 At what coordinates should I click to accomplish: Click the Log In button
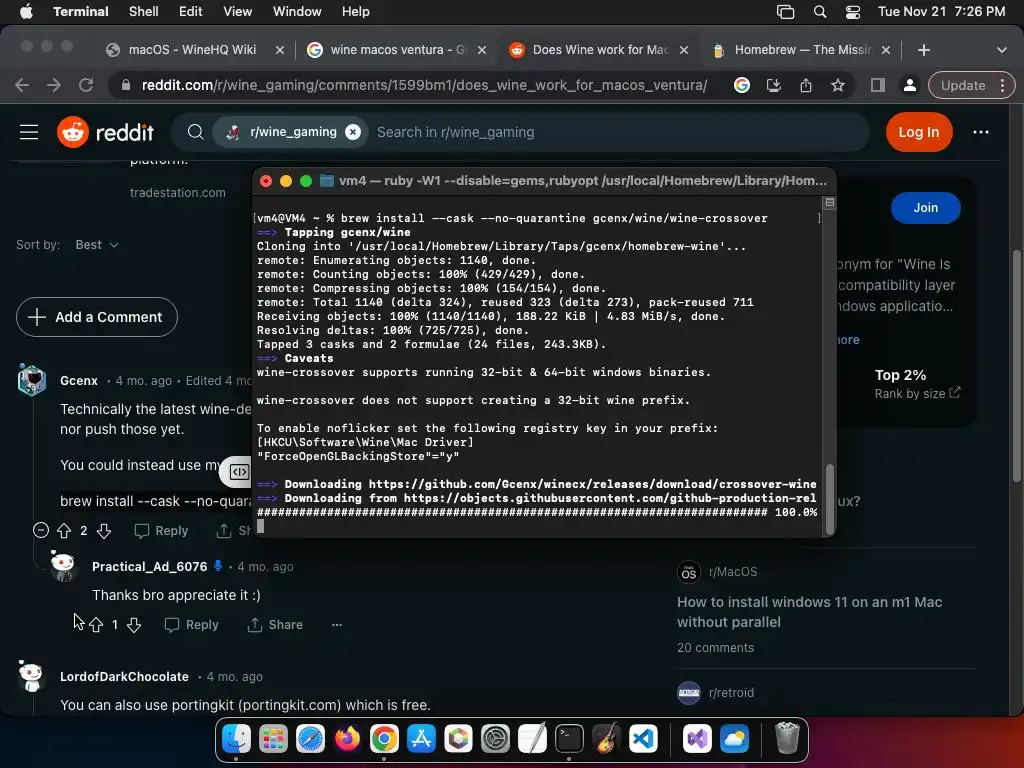[919, 132]
